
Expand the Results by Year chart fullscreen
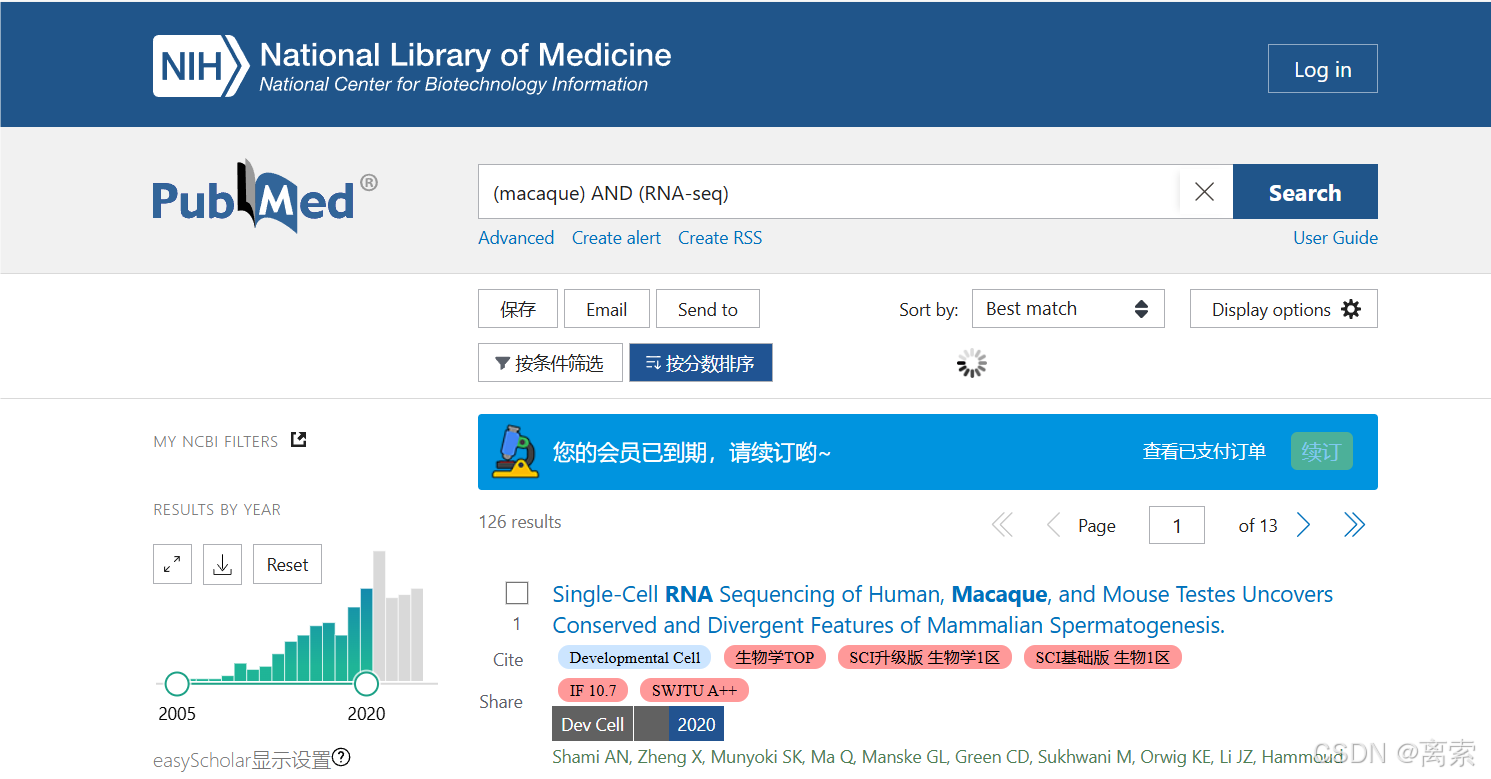tap(172, 564)
